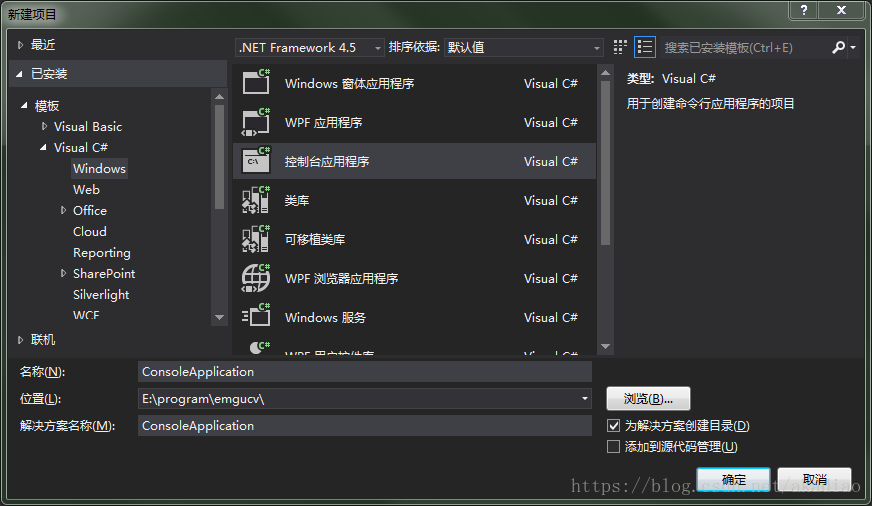Switch to small icons grid view
Image resolution: width=872 pixels, height=506 pixels.
[620, 47]
